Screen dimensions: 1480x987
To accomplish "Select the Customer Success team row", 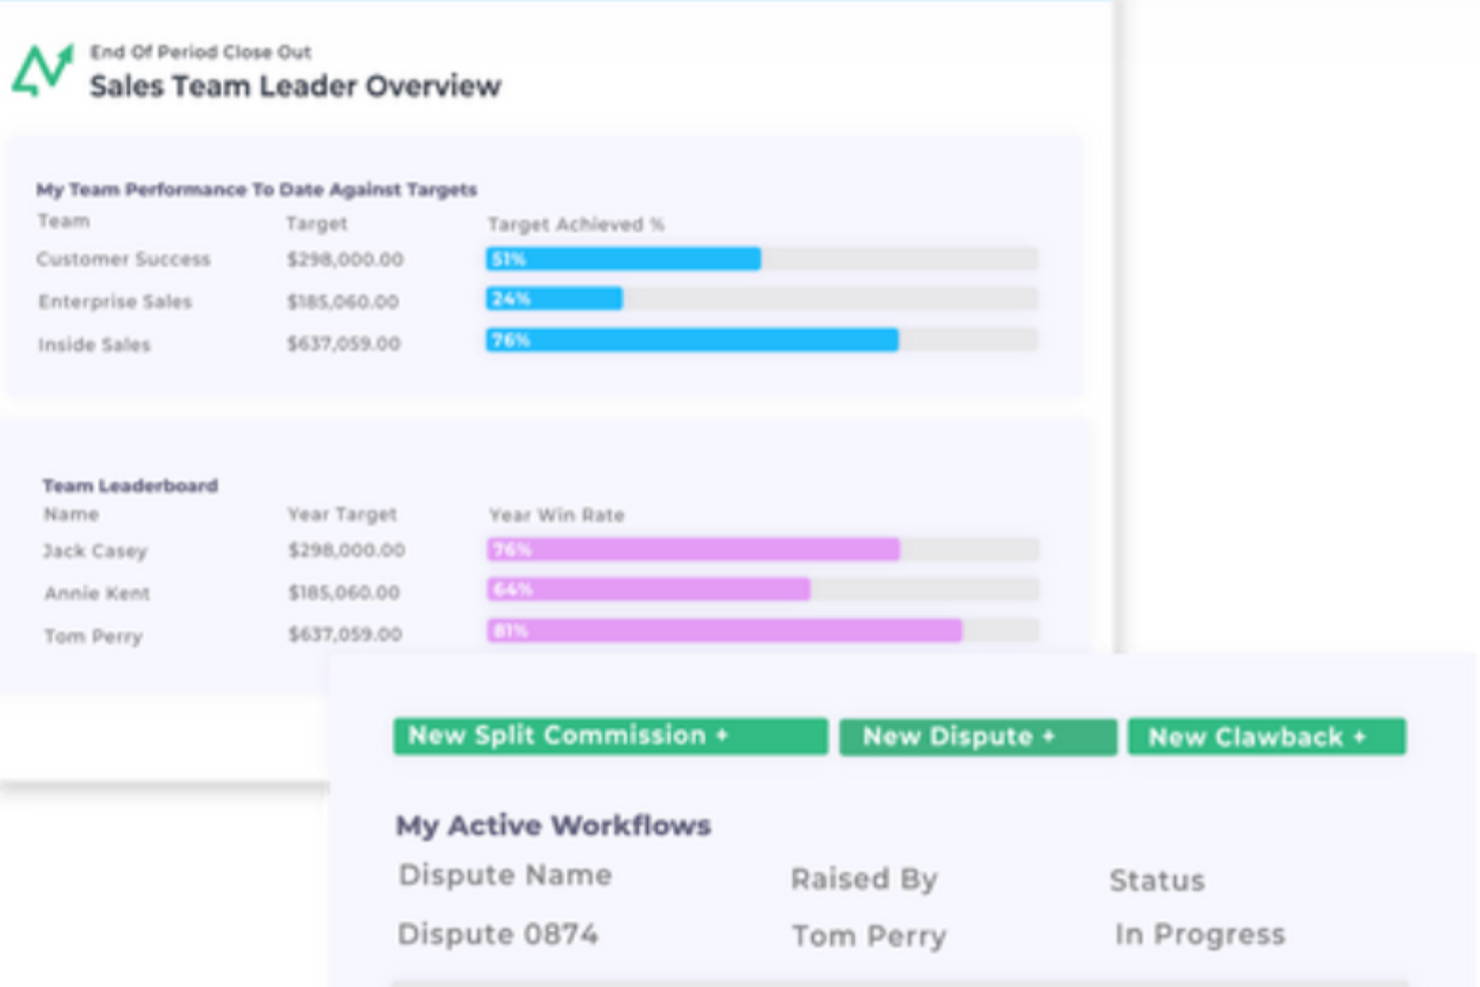I will point(124,259).
